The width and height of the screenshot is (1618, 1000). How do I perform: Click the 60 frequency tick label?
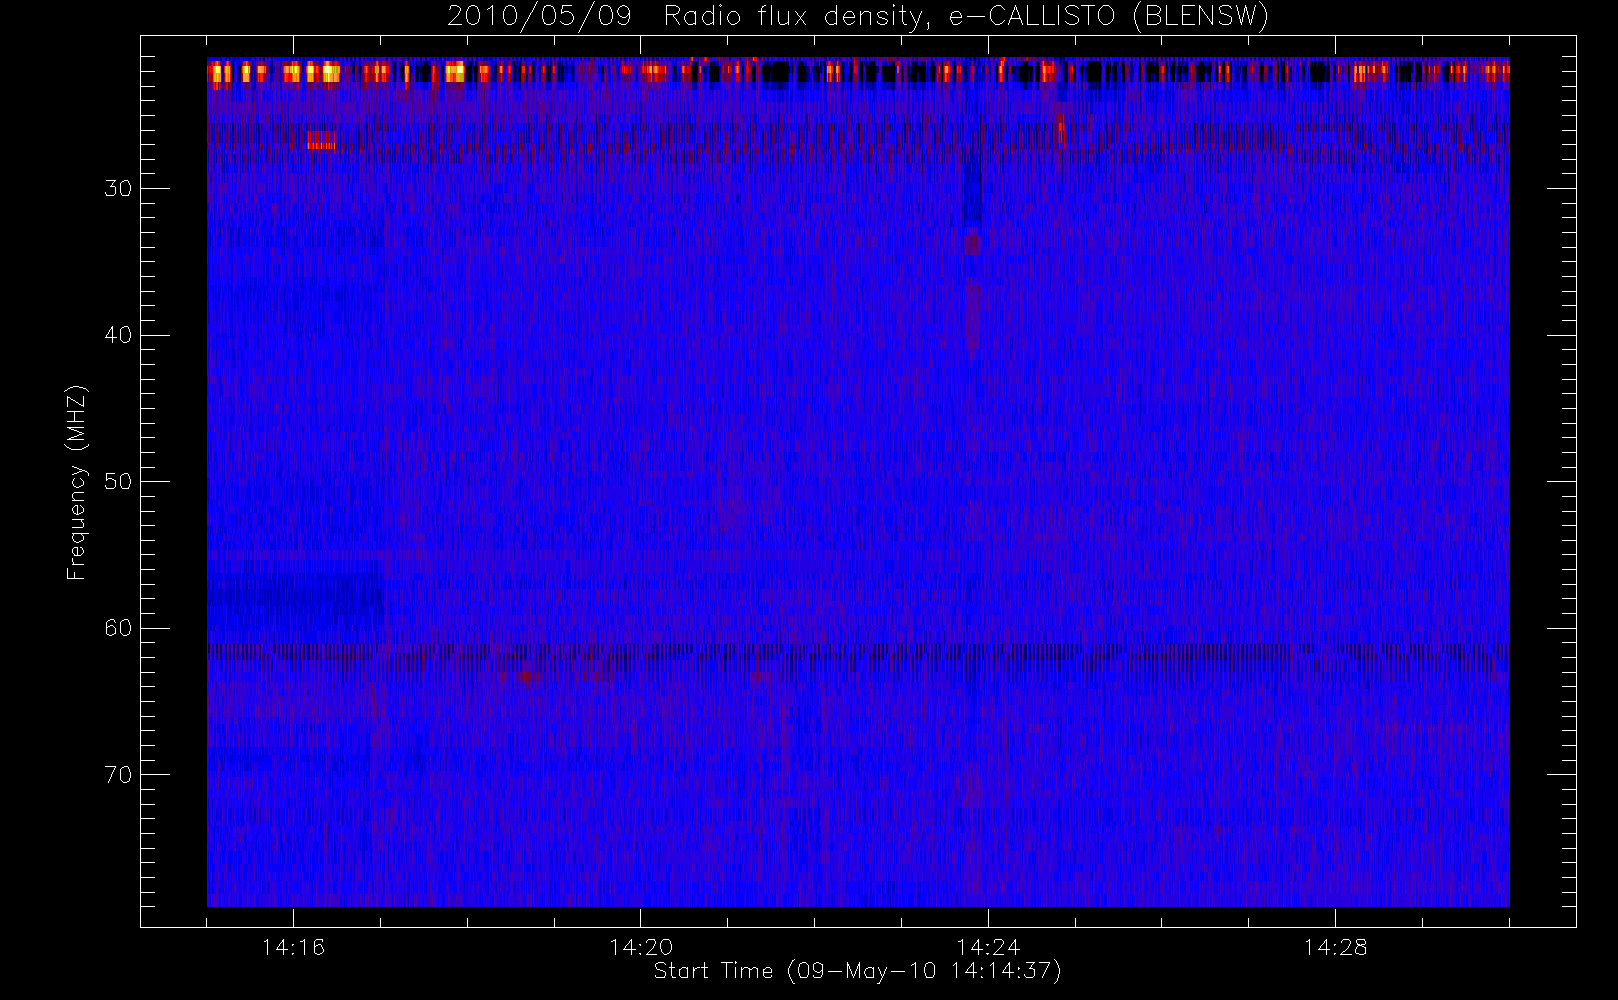click(118, 628)
